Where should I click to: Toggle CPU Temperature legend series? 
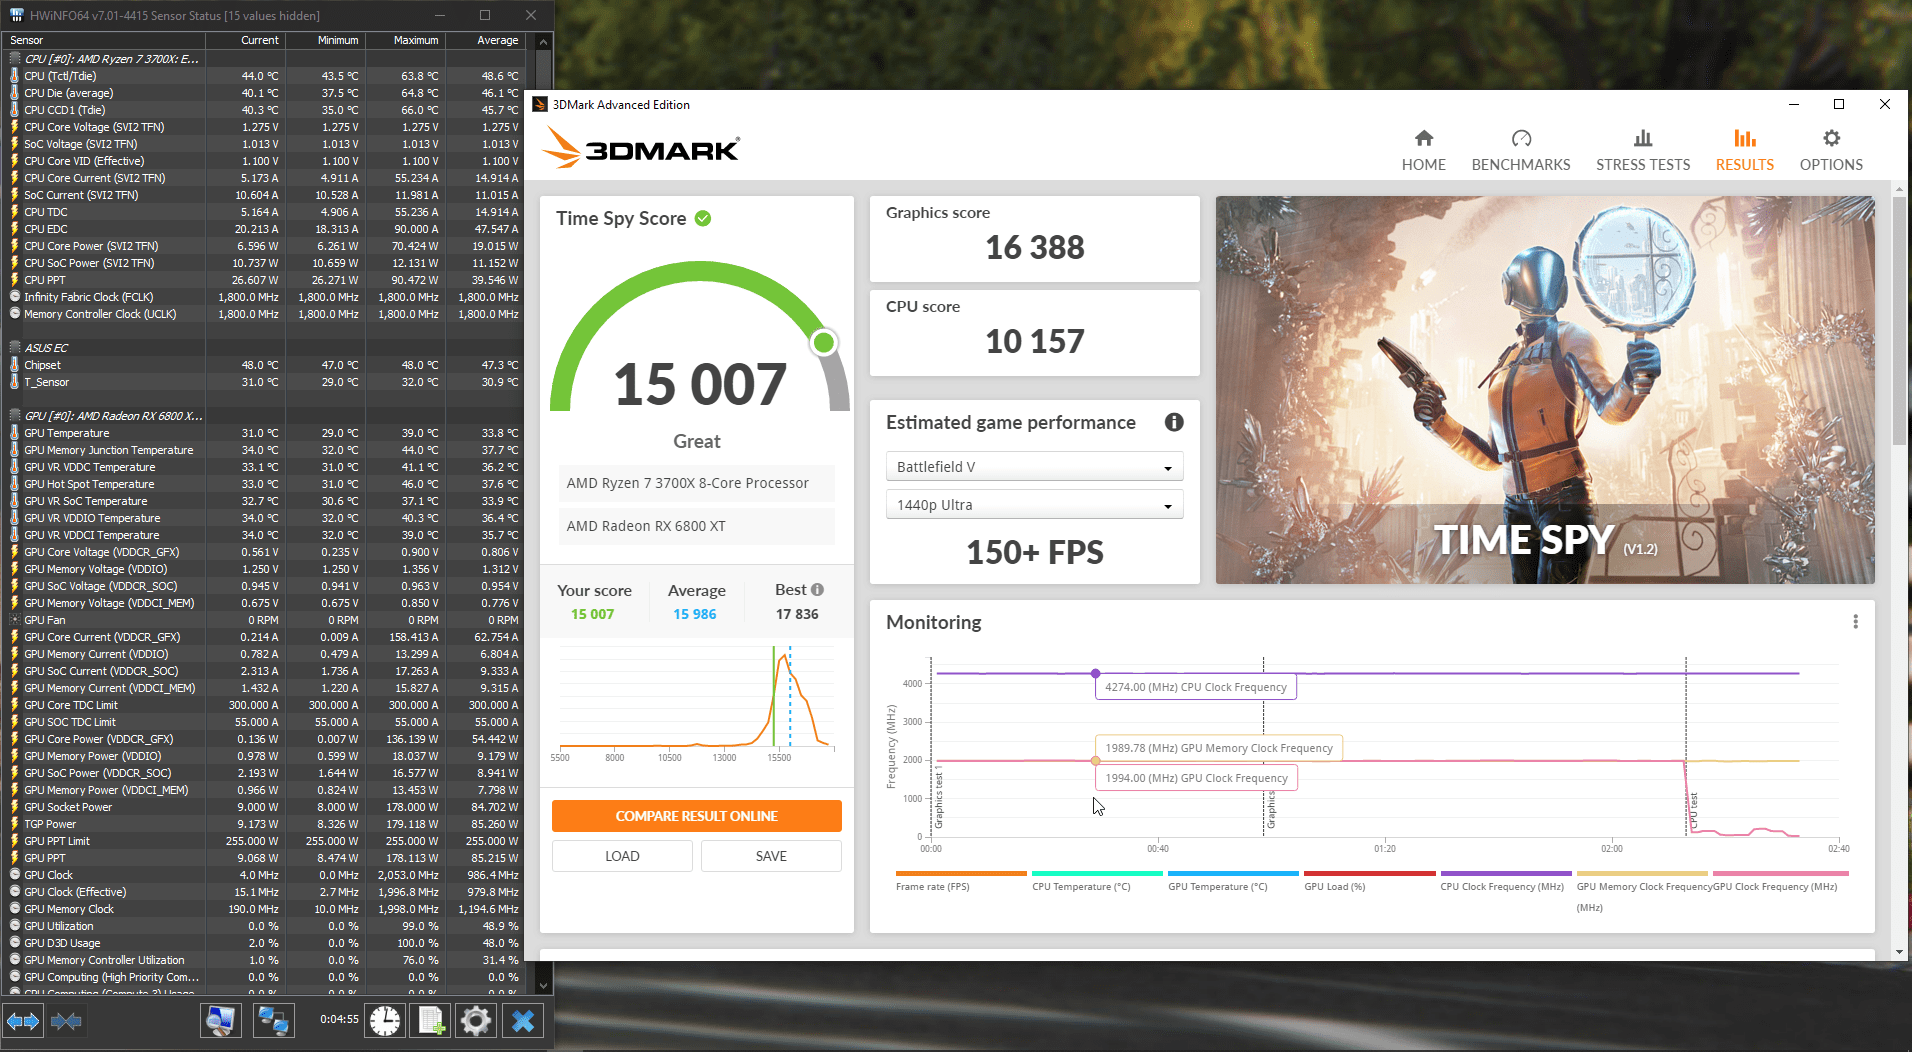(x=1096, y=881)
